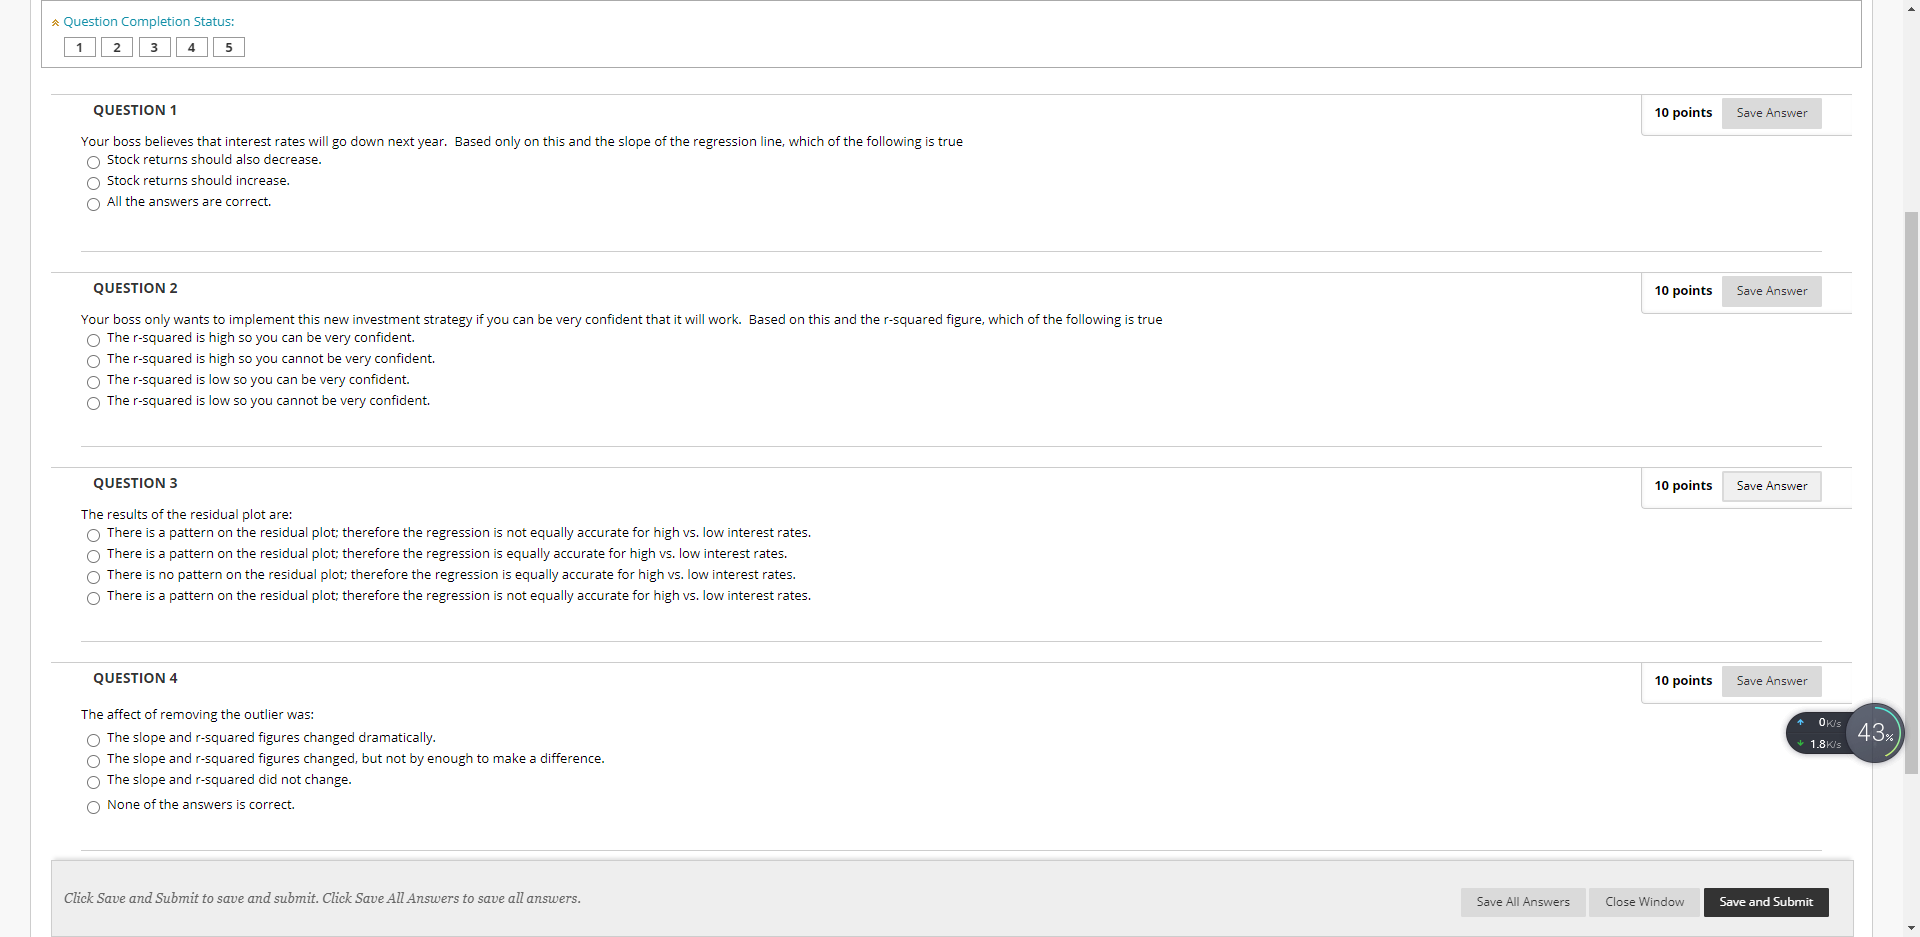Click the network speed overlay showing 43%
1920x937 pixels.
(x=1874, y=733)
